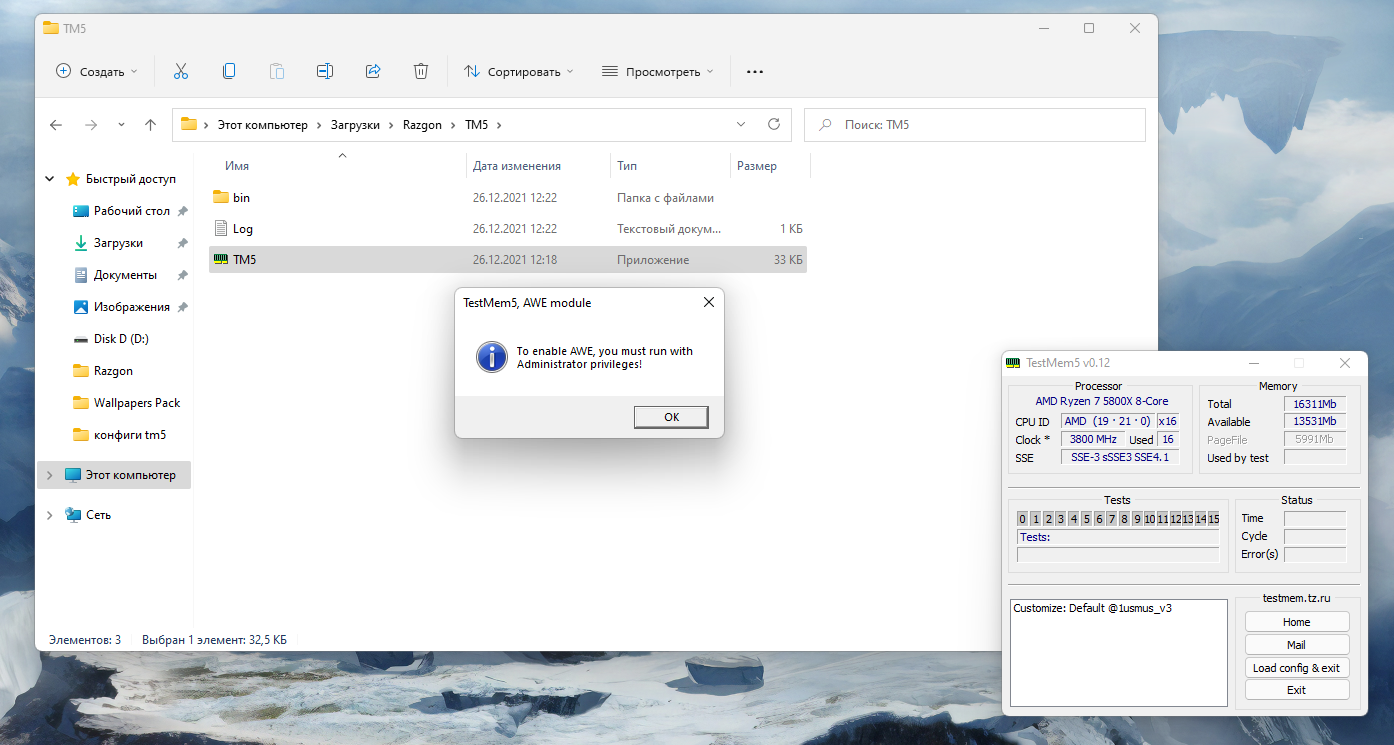1394x745 pixels.
Task: Select the bin folder icon in the file list
Action: (x=221, y=197)
